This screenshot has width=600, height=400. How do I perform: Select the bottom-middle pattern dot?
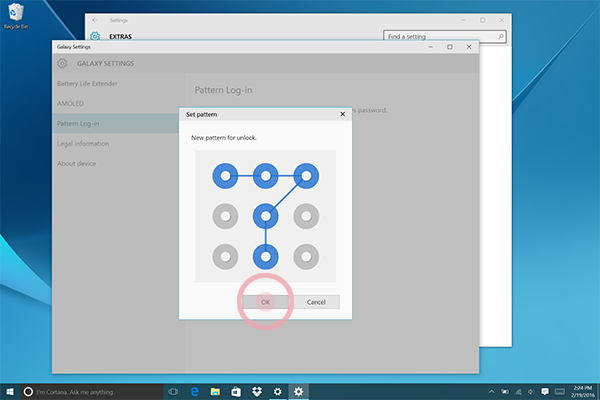(x=266, y=256)
